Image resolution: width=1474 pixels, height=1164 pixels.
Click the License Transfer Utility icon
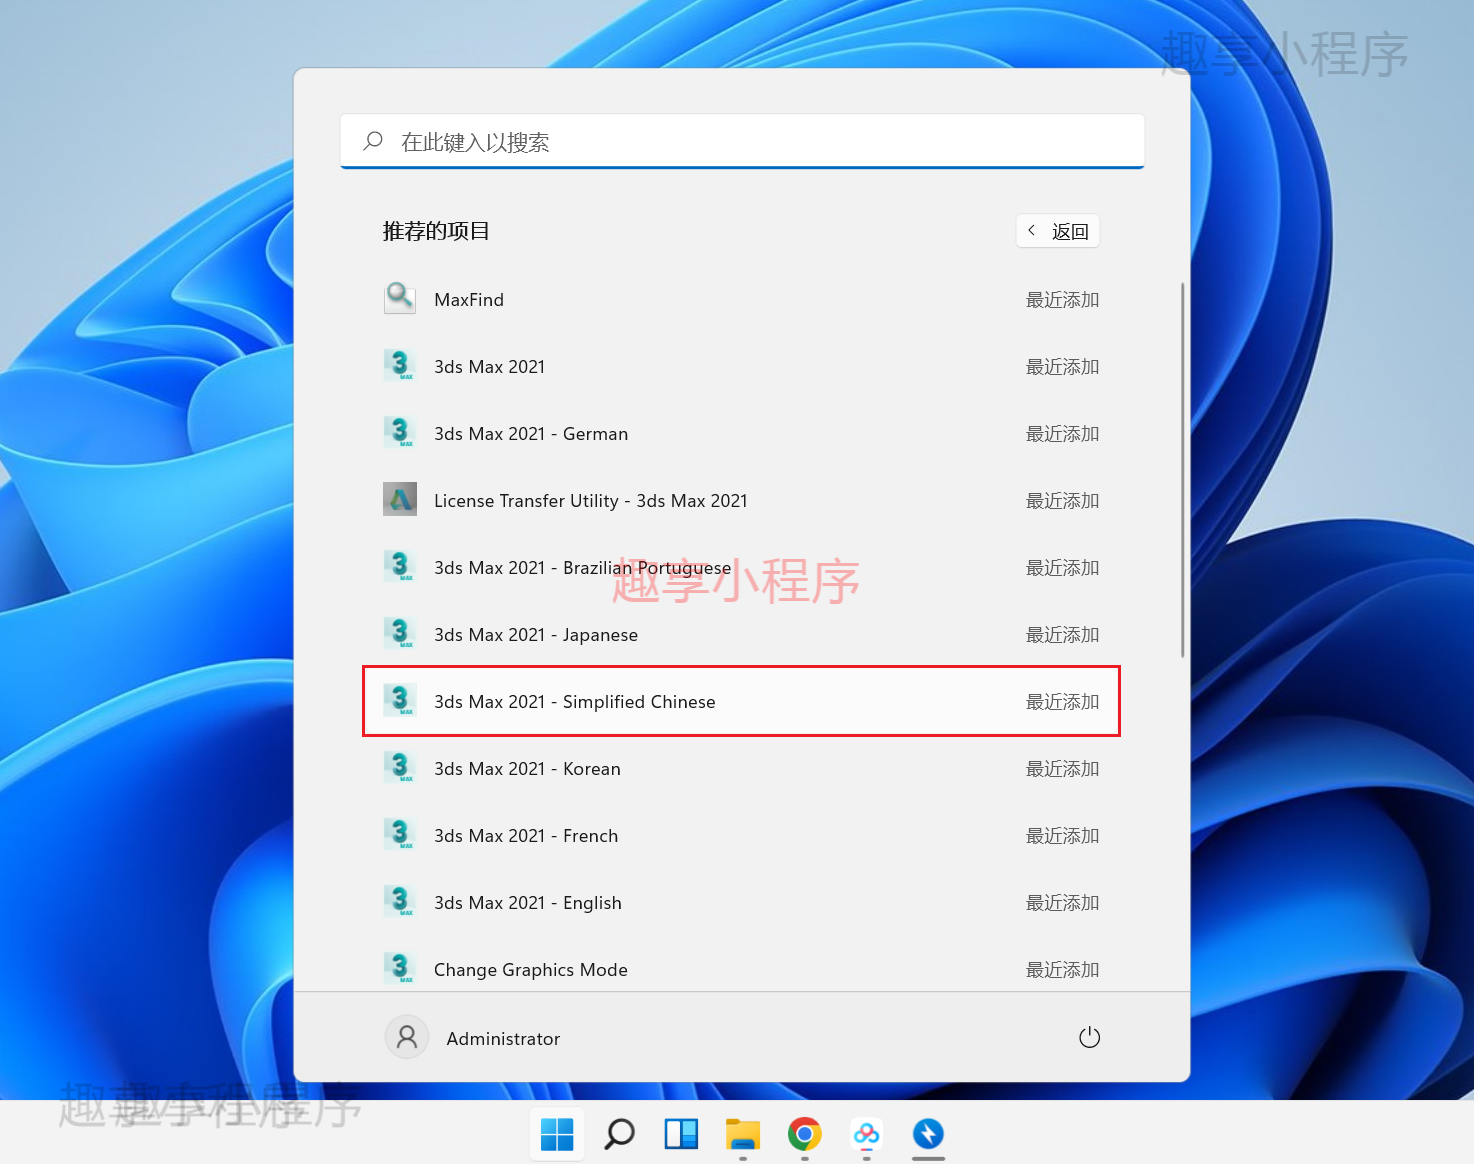click(400, 499)
